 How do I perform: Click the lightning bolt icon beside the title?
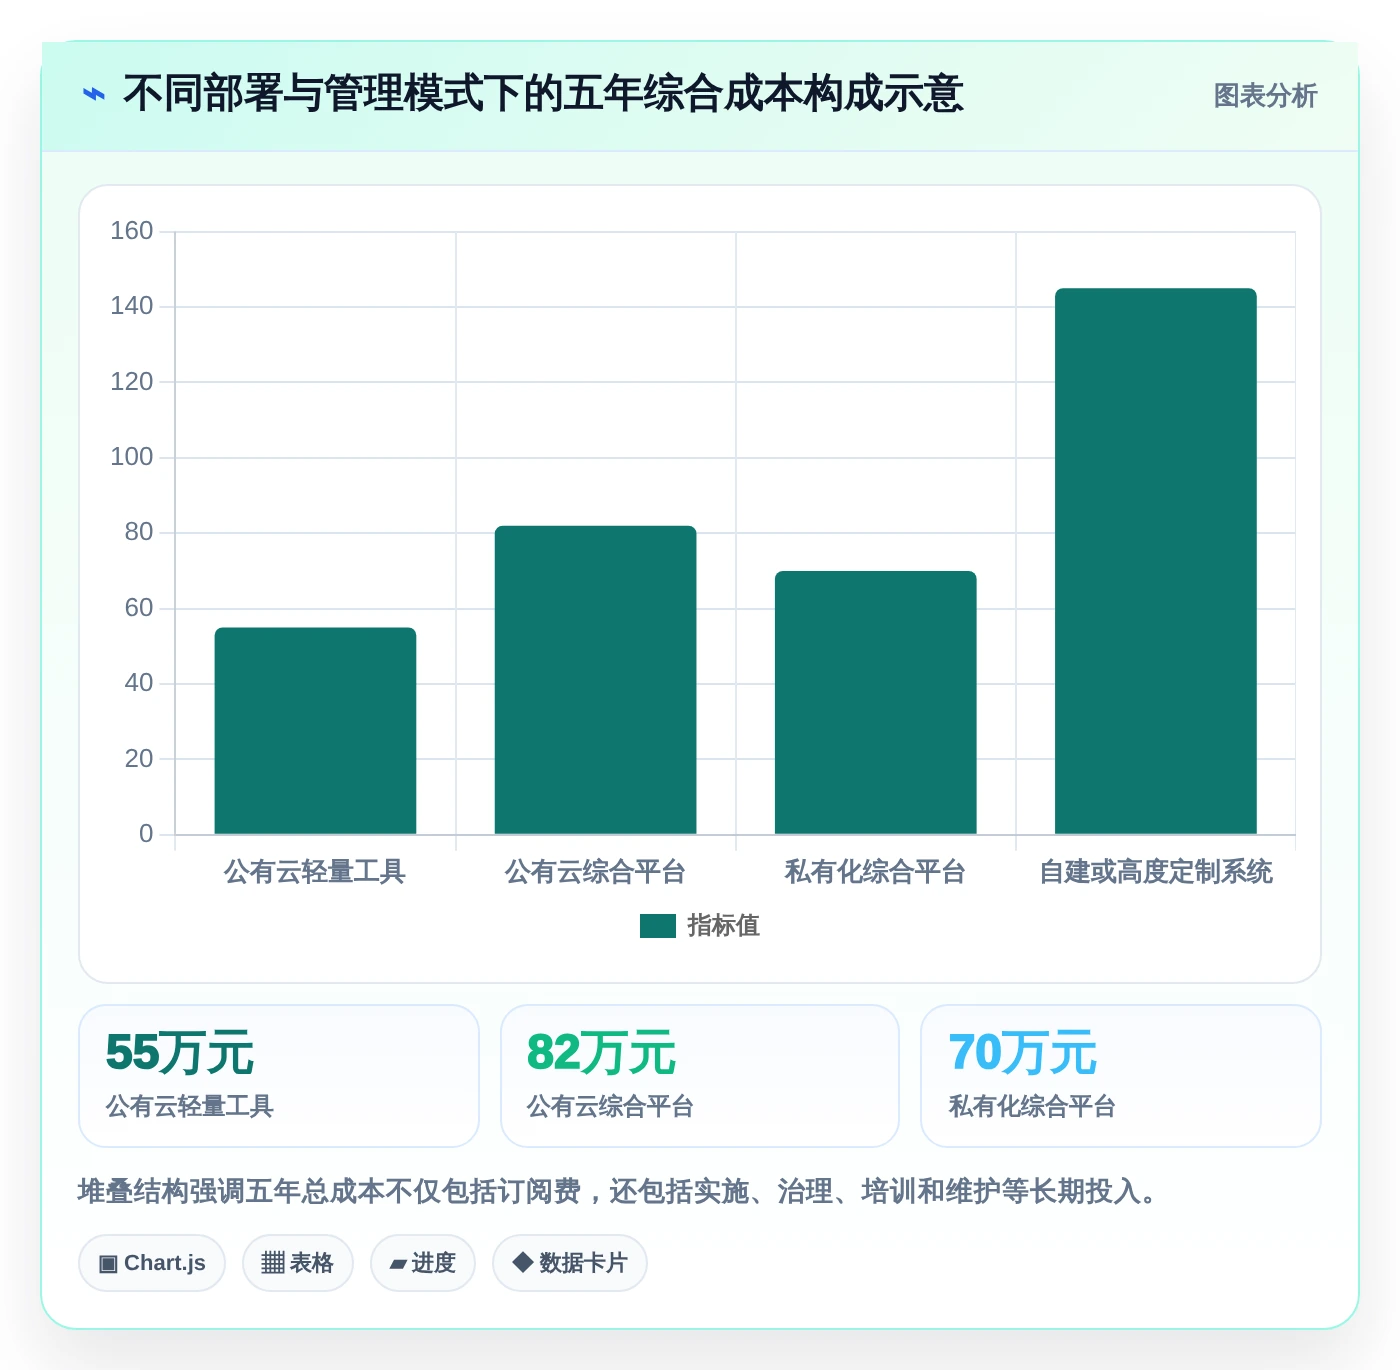[x=94, y=95]
